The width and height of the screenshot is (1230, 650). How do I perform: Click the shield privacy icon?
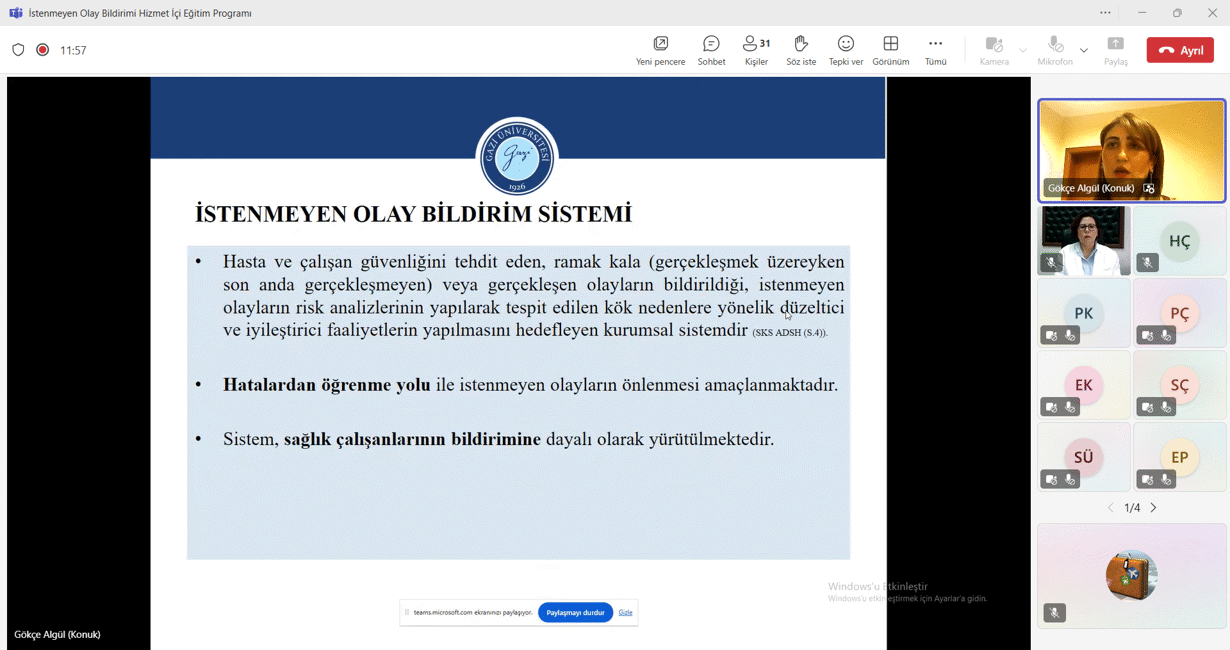(18, 50)
